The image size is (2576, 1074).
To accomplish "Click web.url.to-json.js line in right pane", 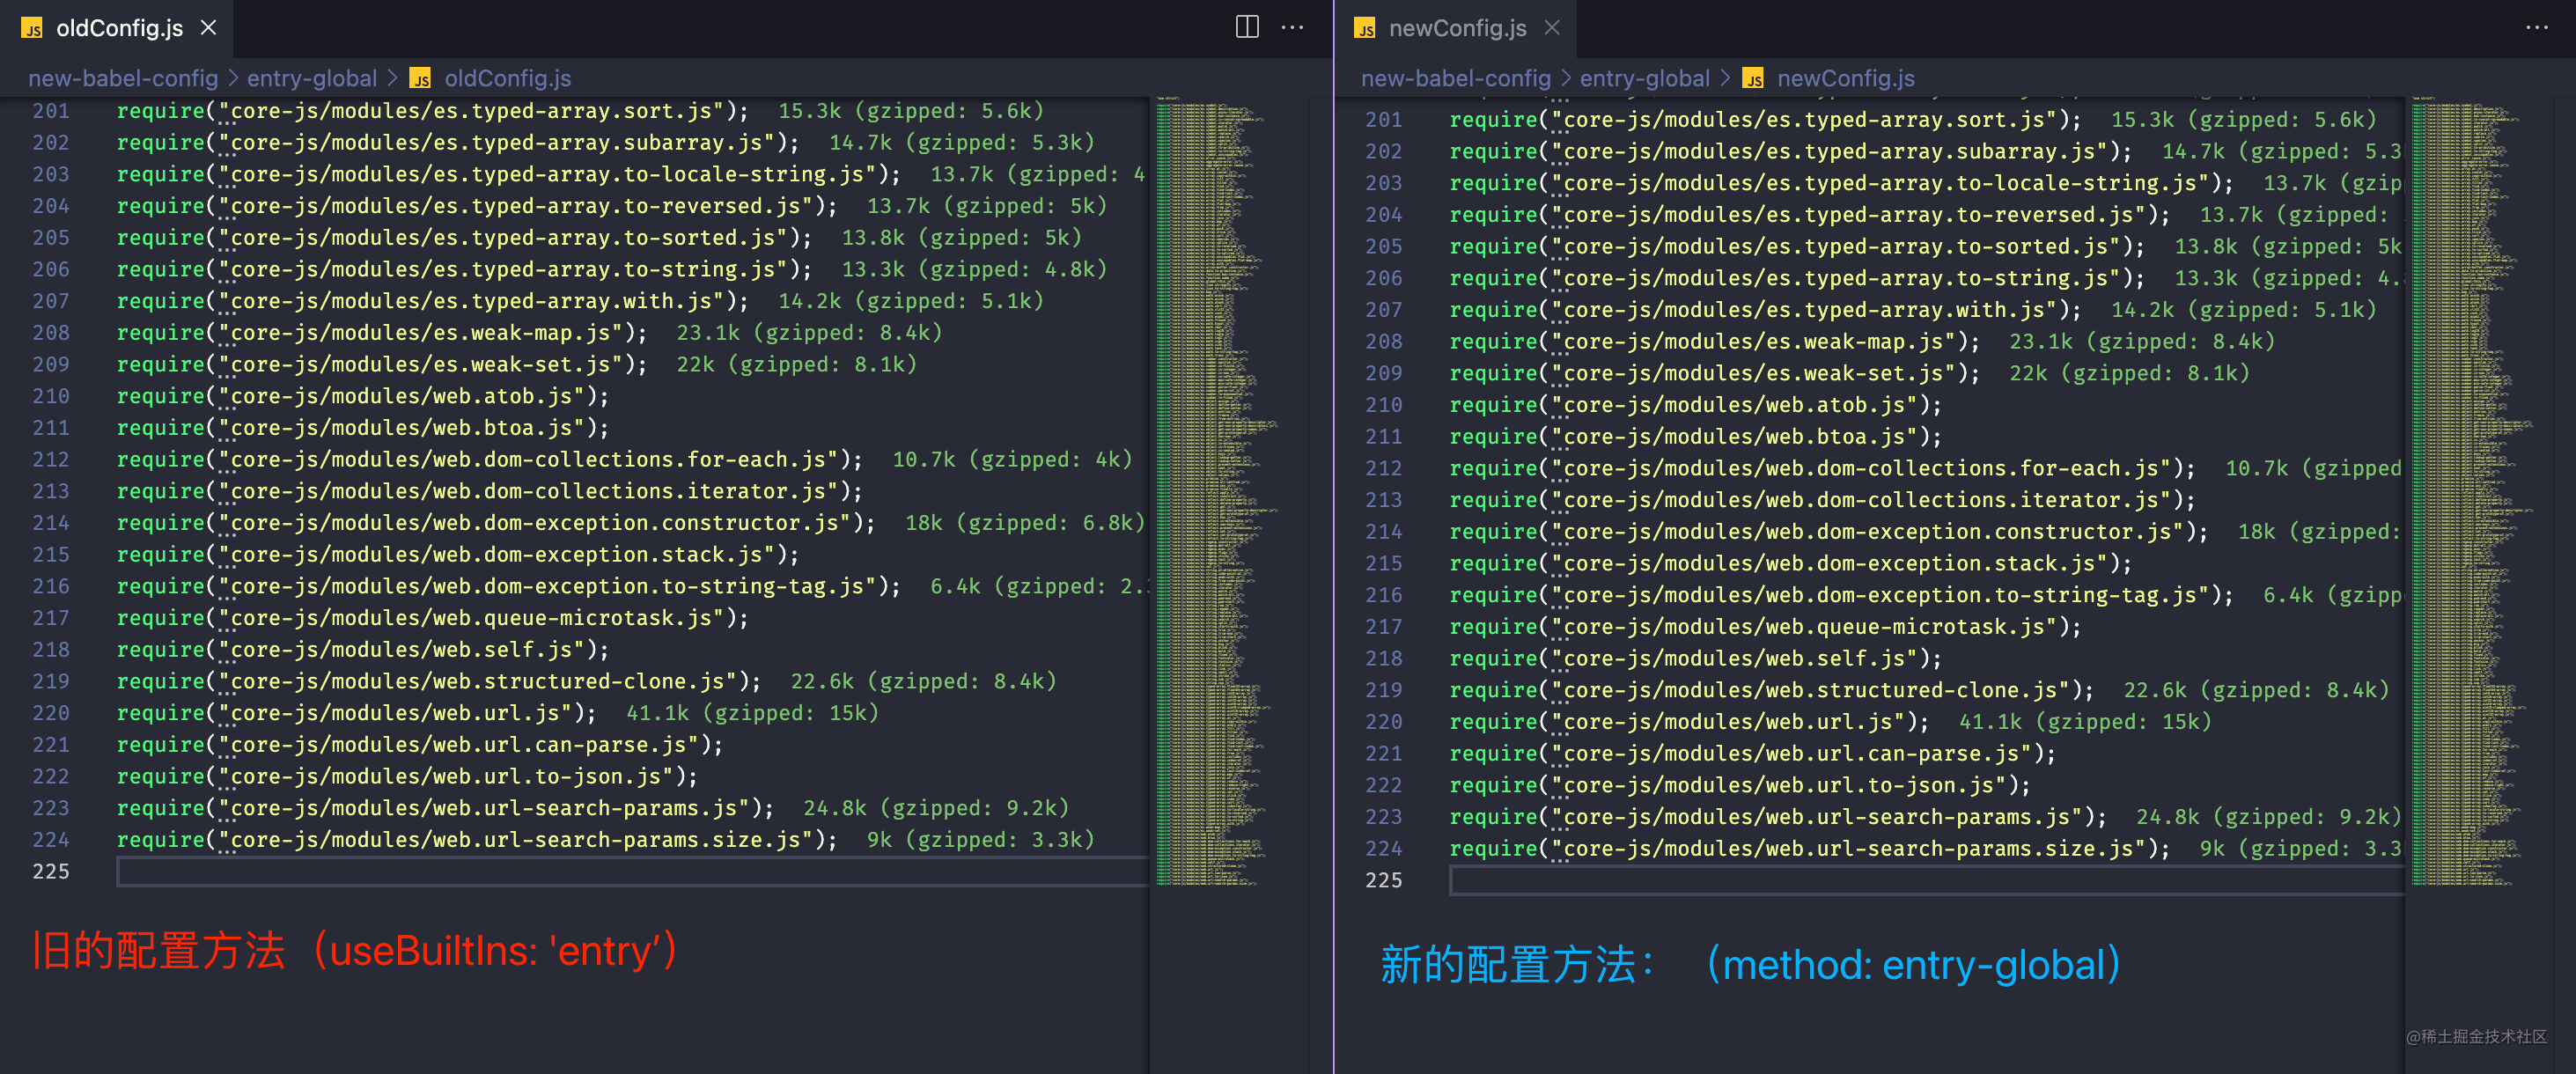I will 1740,785.
